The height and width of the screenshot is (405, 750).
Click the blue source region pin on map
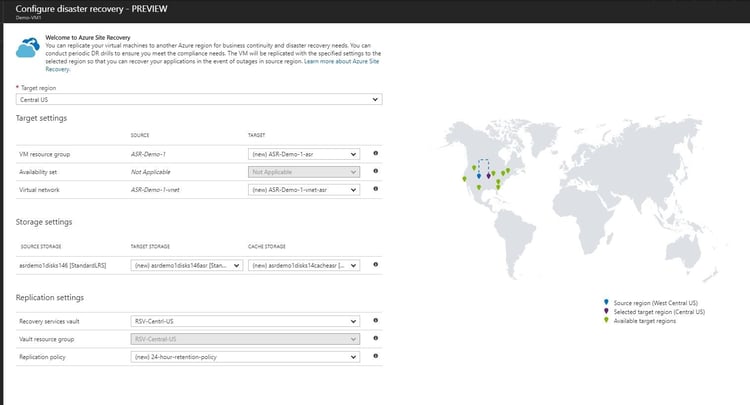coord(479,176)
